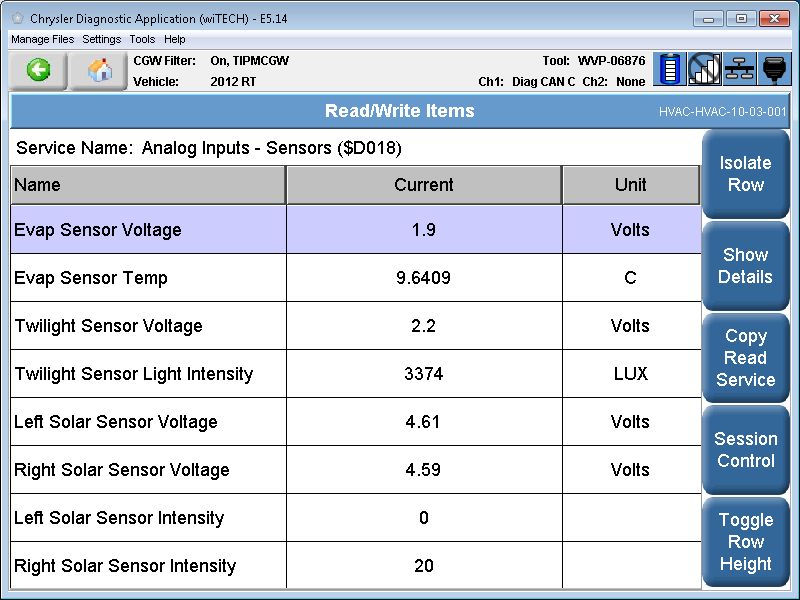Open the network topology icon
The image size is (800, 600).
[740, 69]
